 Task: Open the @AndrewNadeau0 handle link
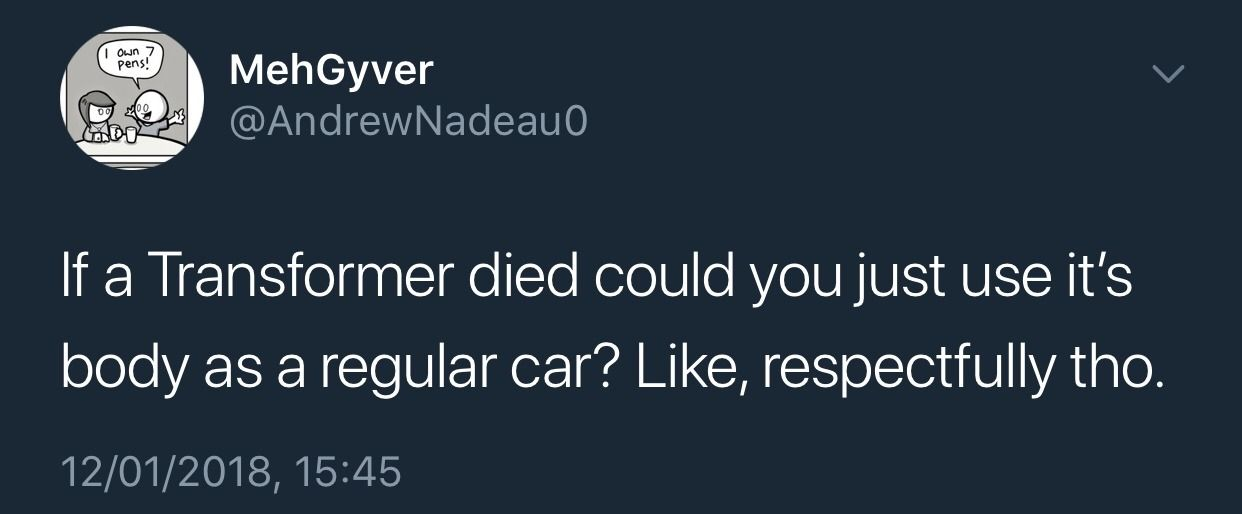[x=409, y=122]
